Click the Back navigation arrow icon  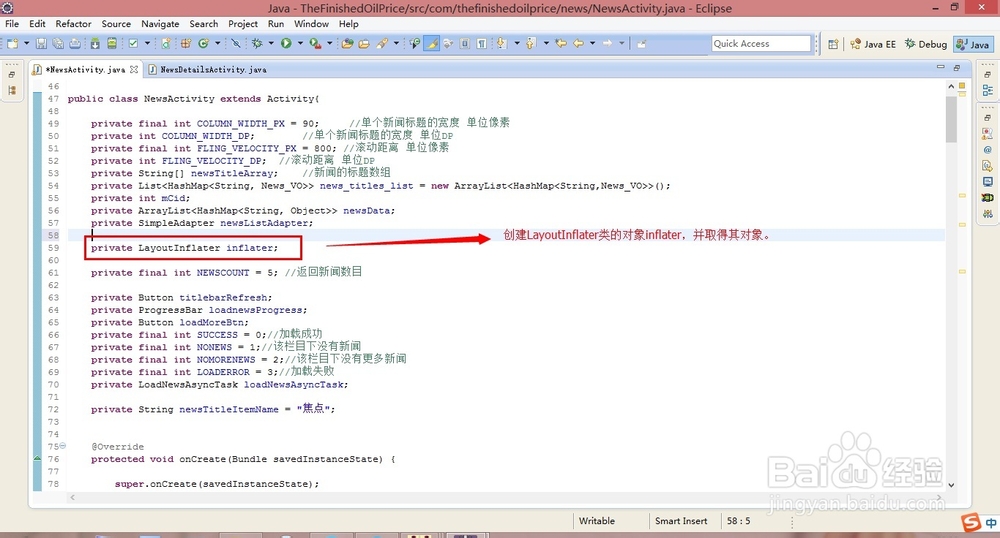(578, 43)
